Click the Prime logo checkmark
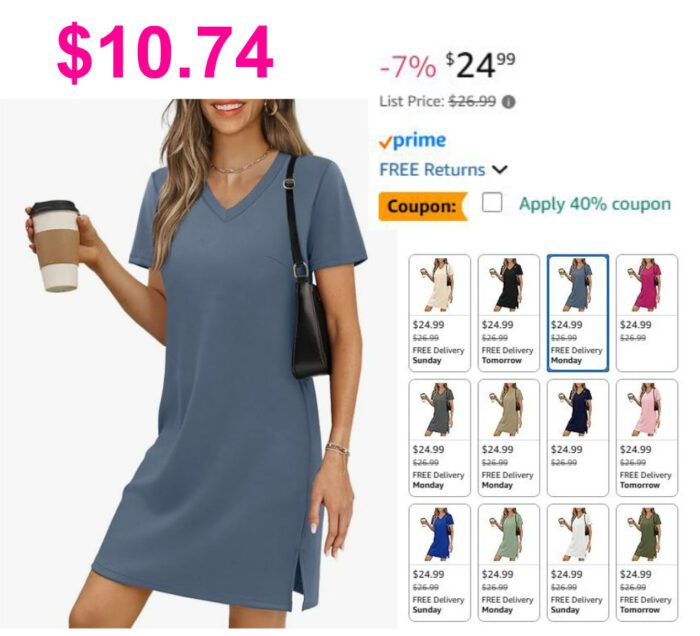Image resolution: width=700 pixels, height=636 pixels. click(x=385, y=142)
